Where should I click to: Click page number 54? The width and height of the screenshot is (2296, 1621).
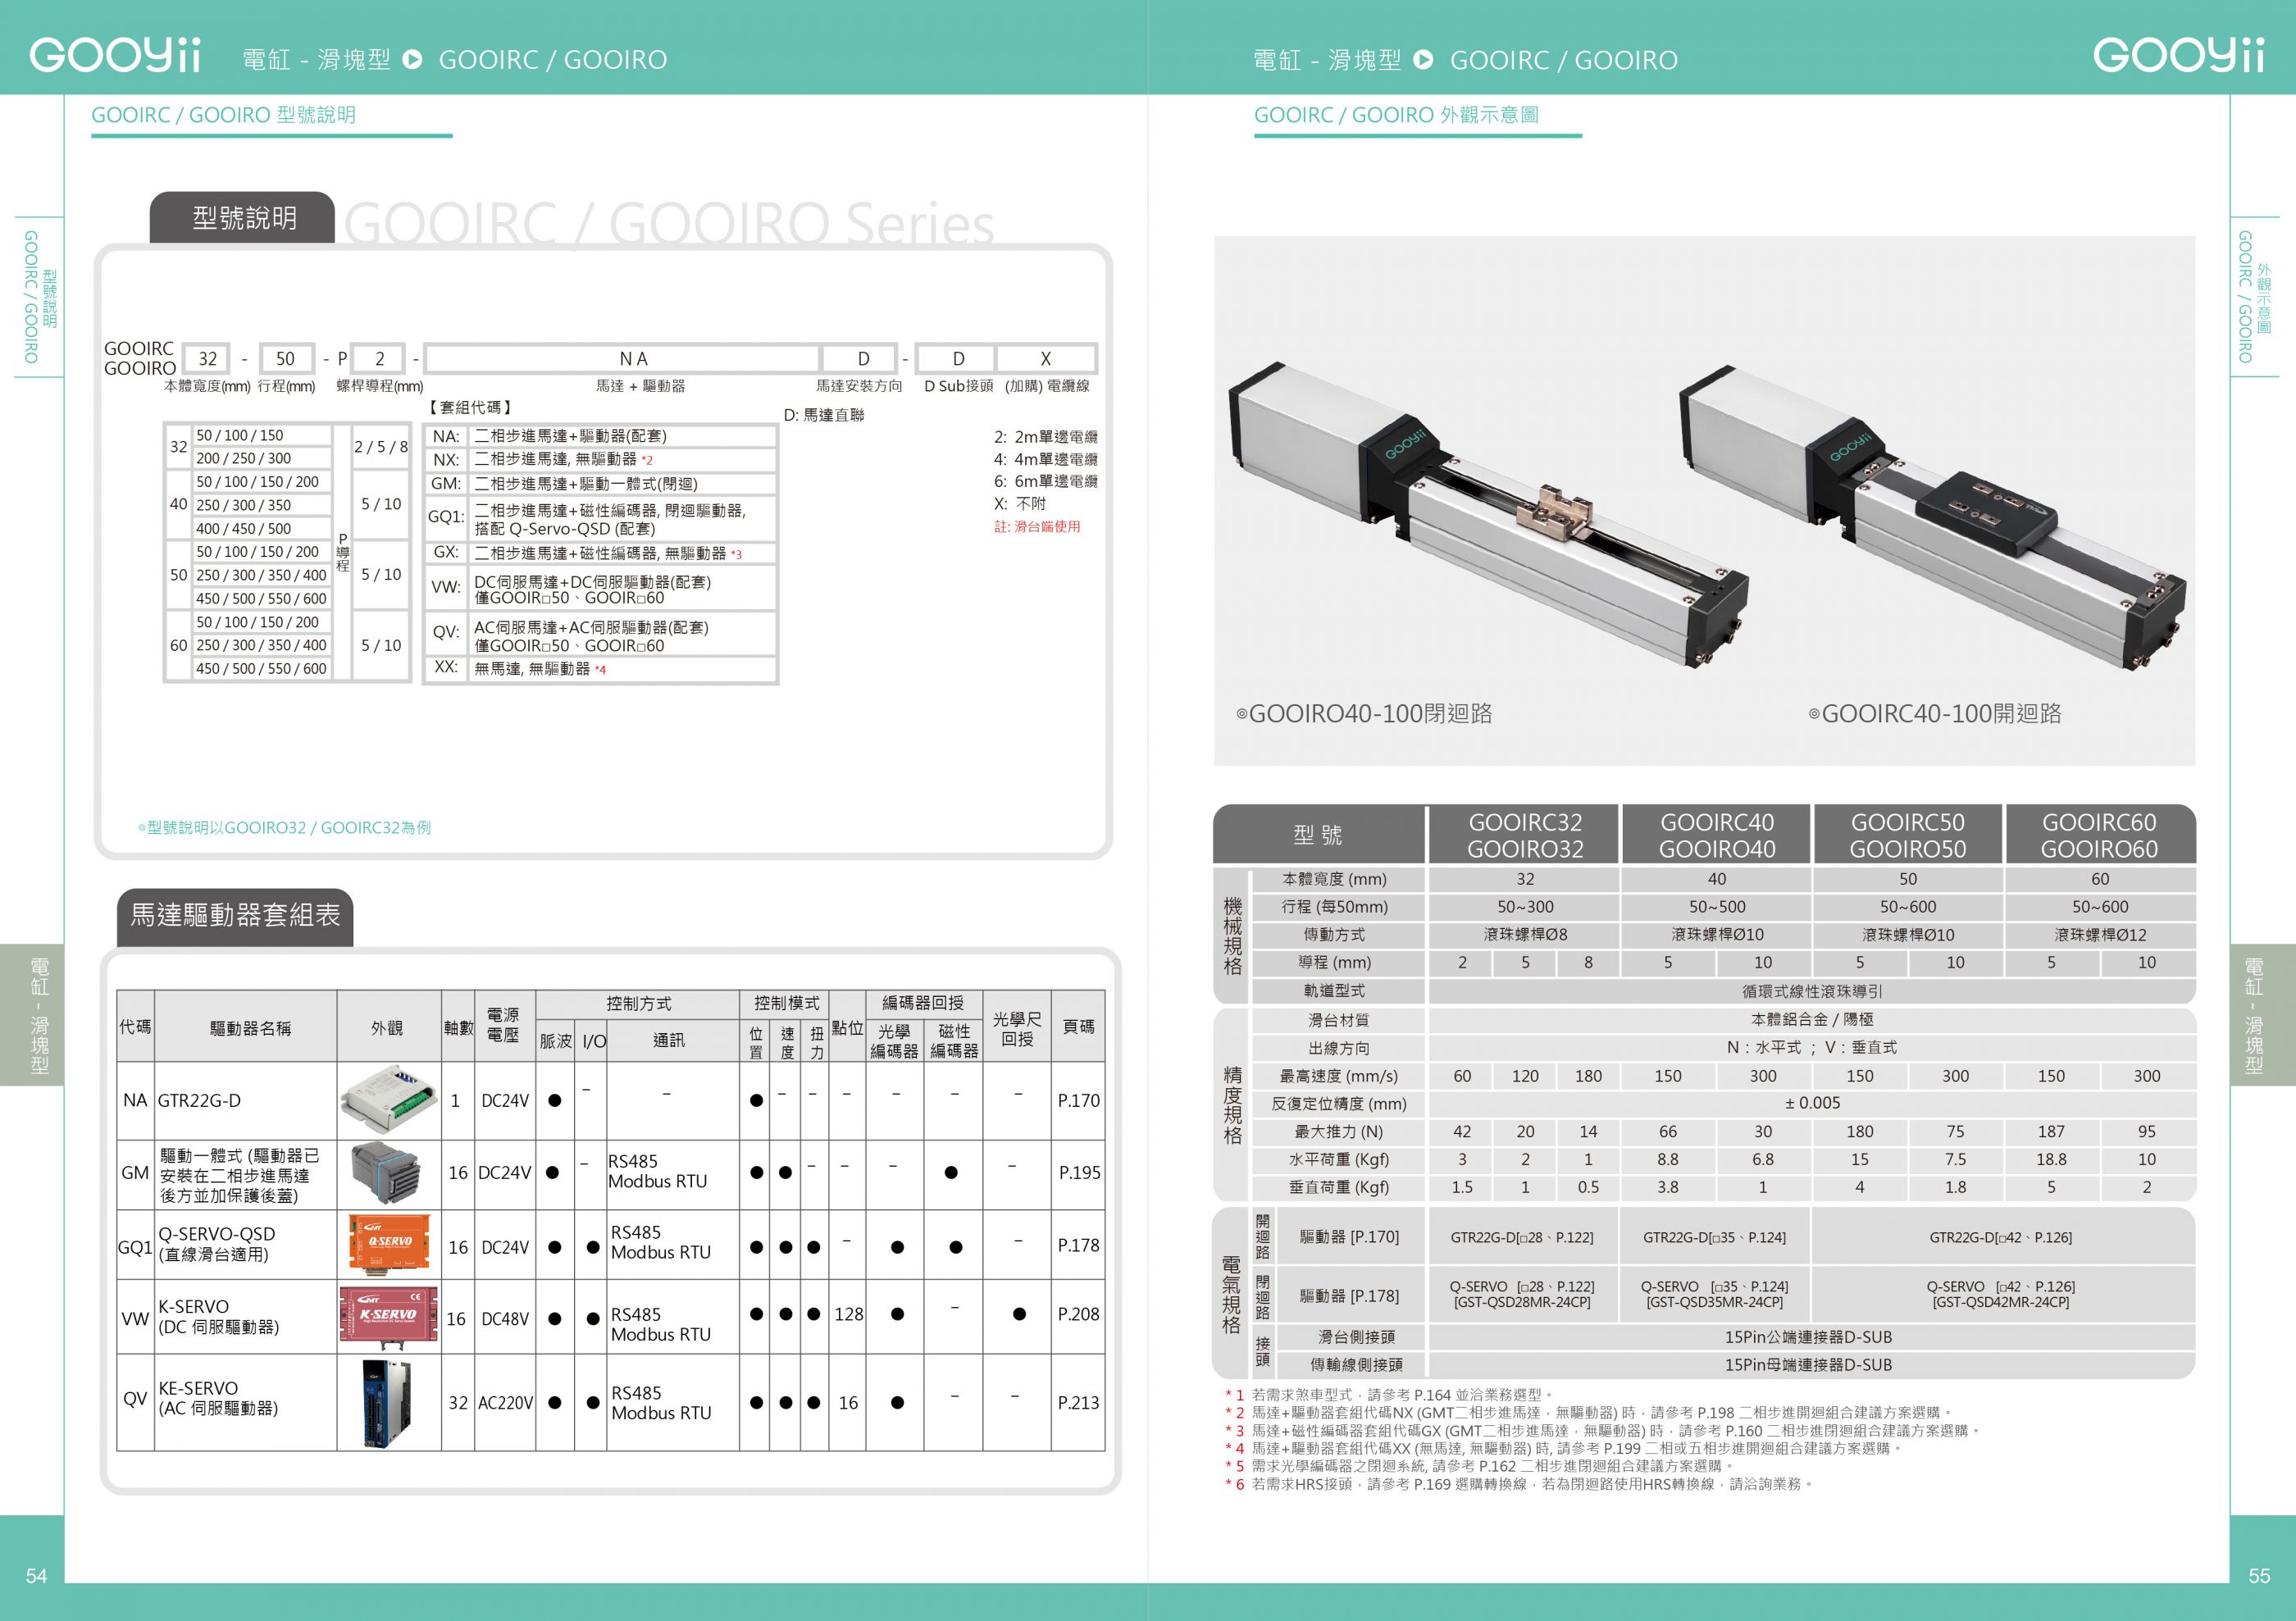coord(37,1576)
